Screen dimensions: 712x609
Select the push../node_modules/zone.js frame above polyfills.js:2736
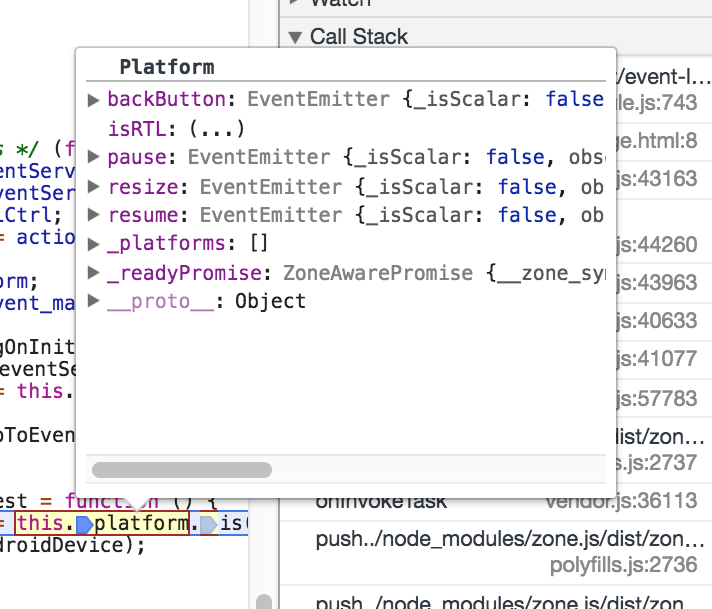tap(509, 539)
